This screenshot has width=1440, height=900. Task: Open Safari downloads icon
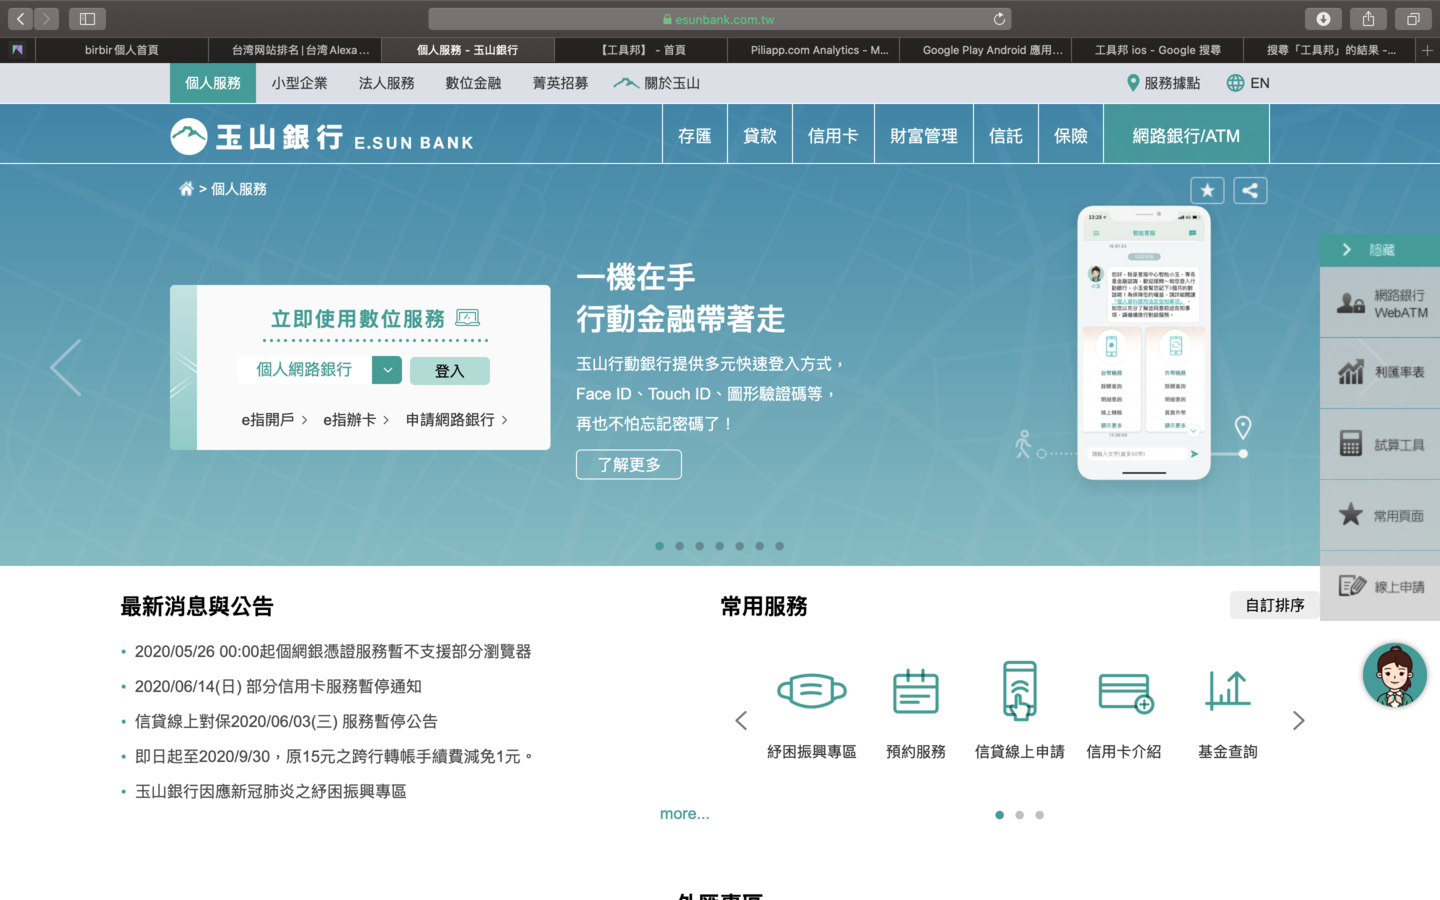point(1323,19)
